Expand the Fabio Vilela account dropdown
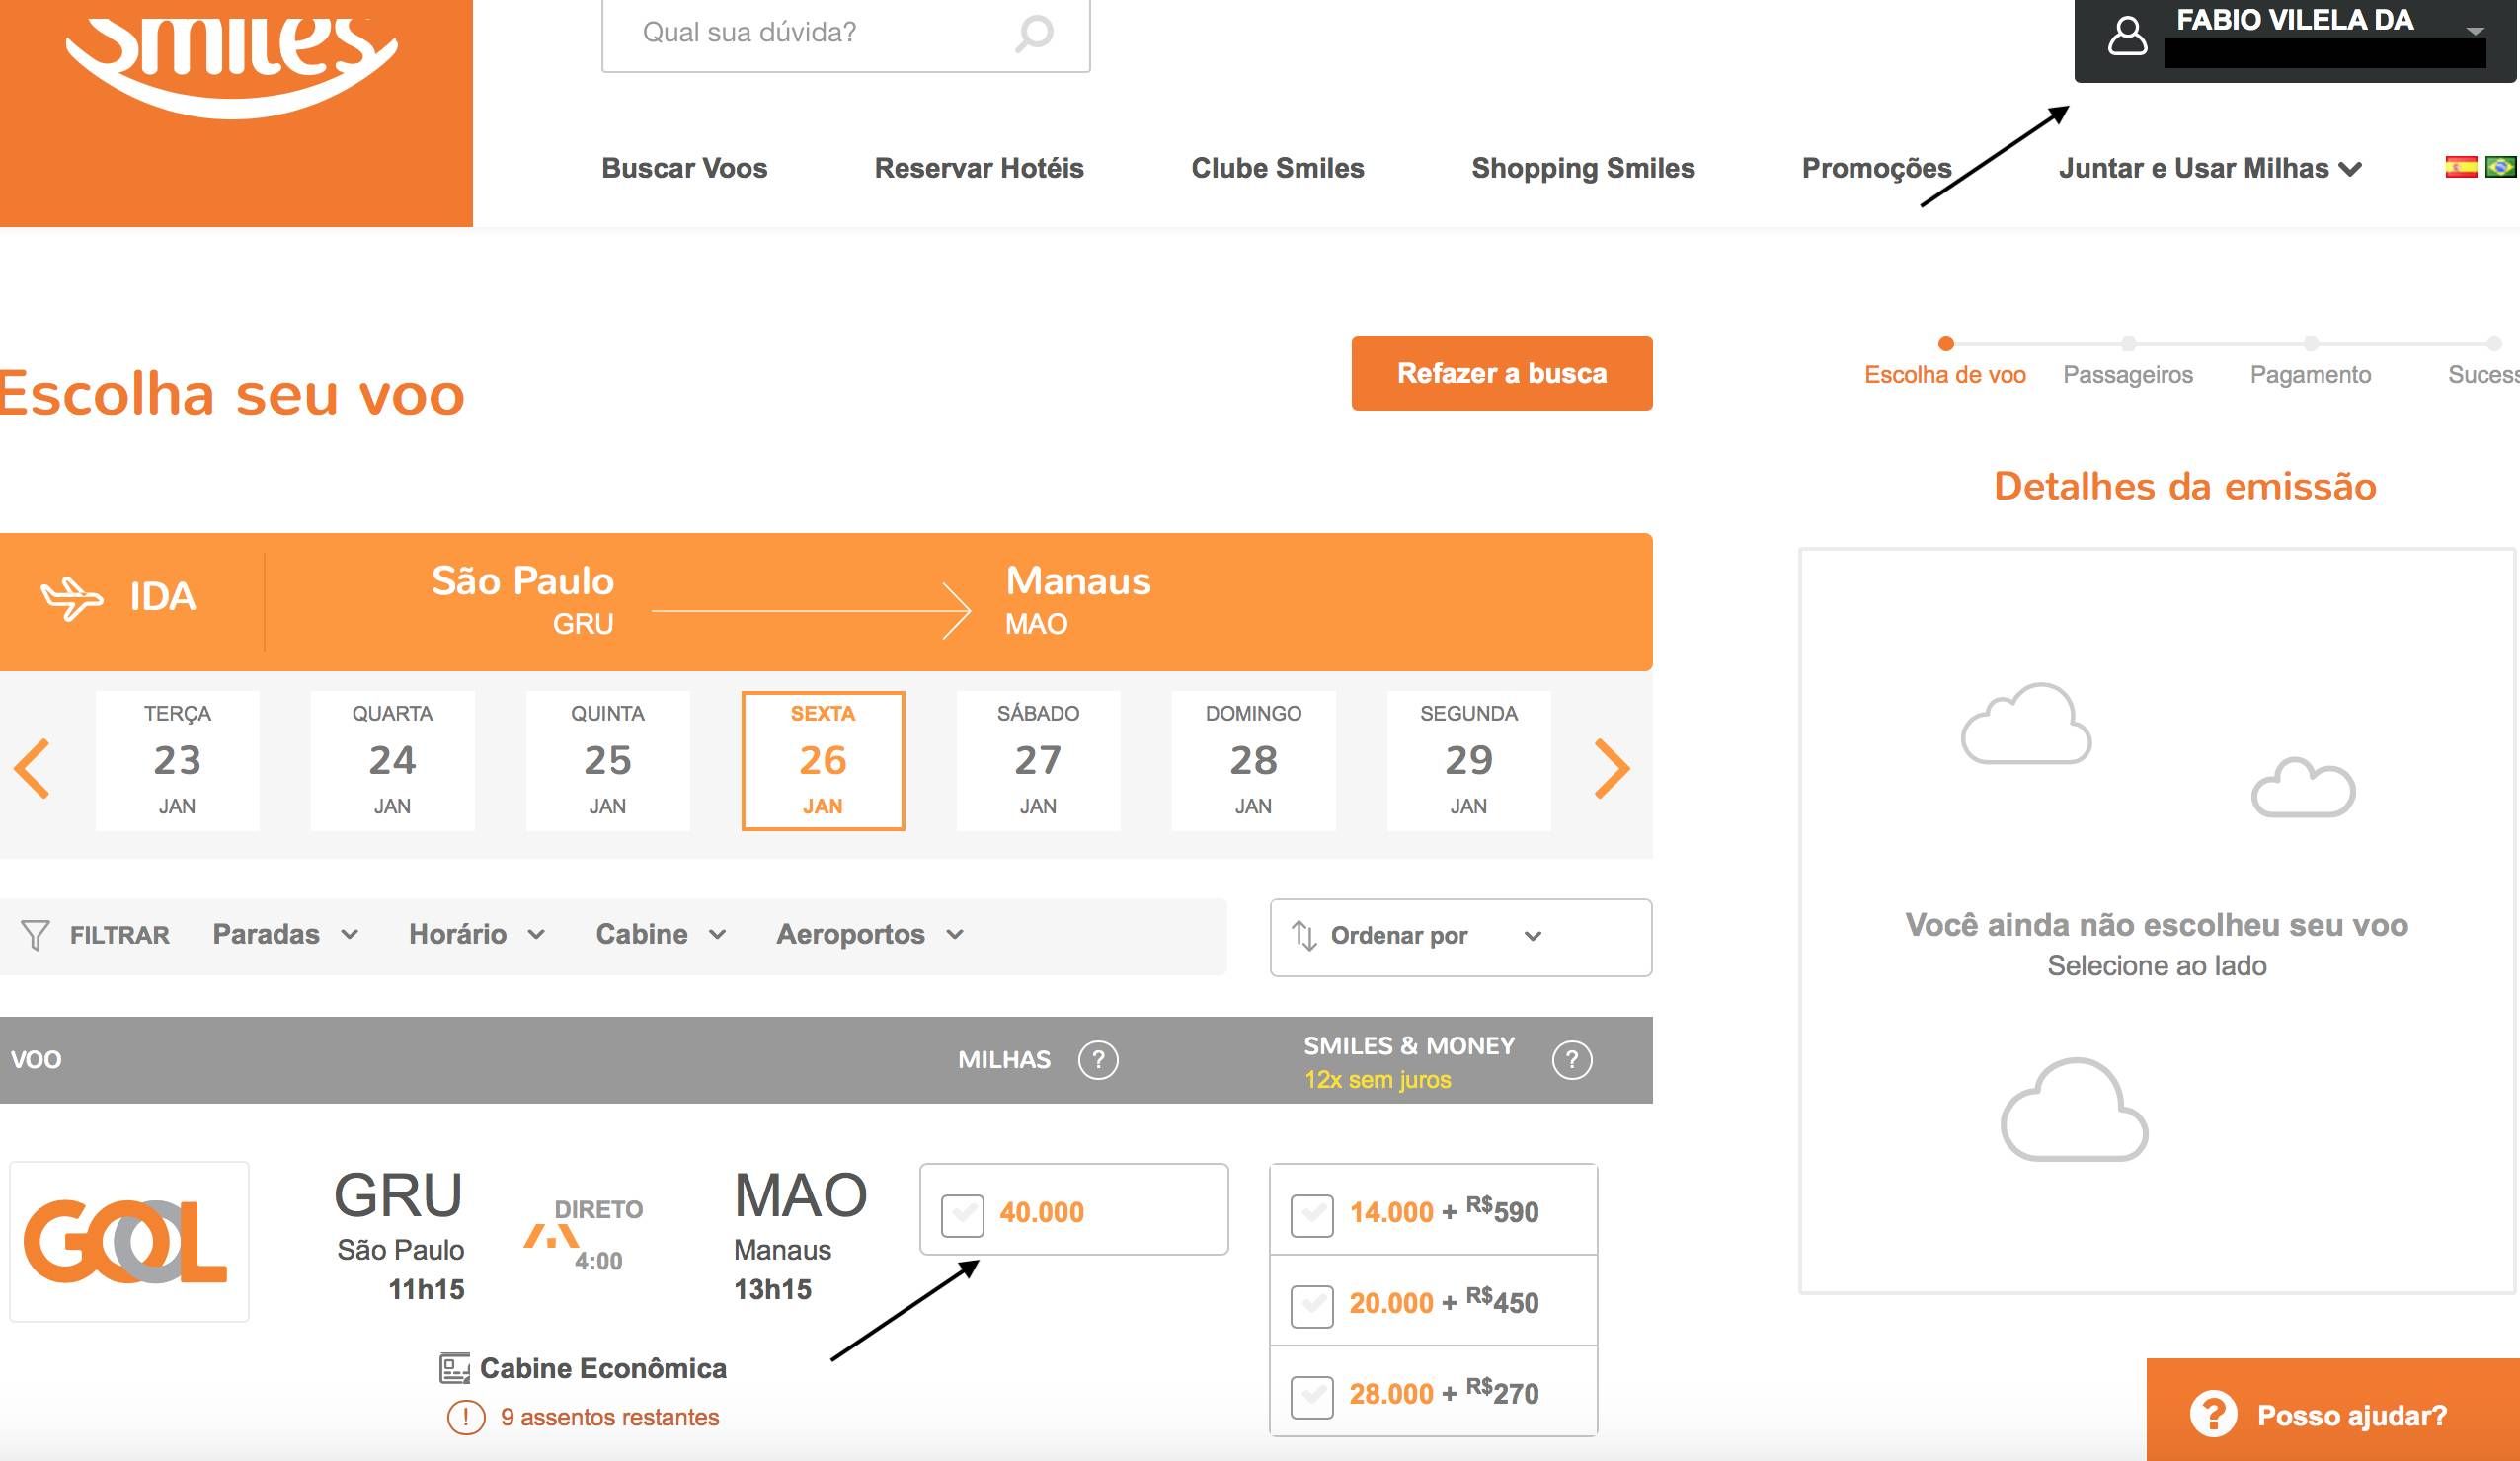Viewport: 2520px width, 1461px height. [2475, 30]
